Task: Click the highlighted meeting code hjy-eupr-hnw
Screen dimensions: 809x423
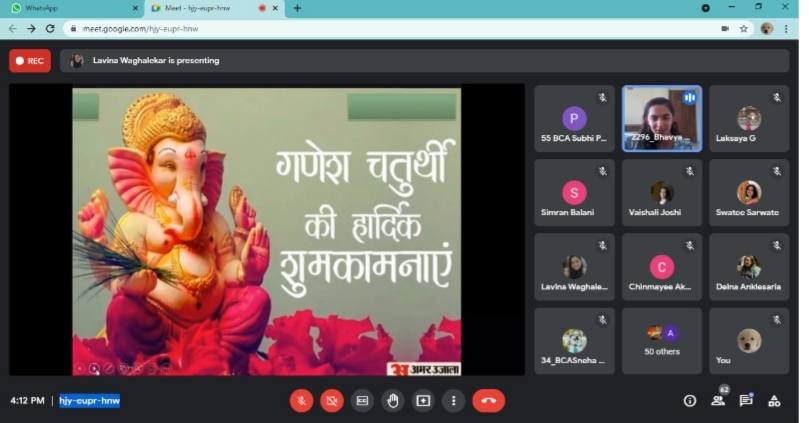Action: click(89, 401)
